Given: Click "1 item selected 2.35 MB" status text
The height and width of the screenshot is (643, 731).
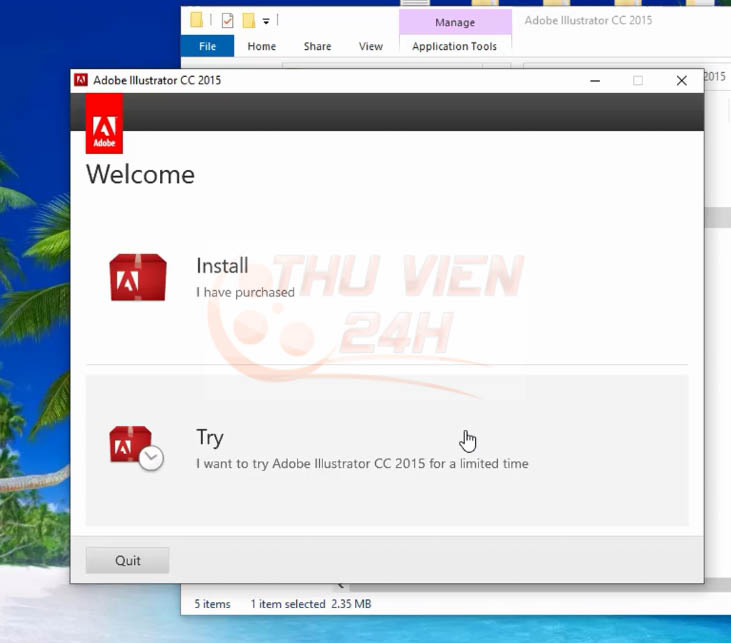Looking at the screenshot, I should (311, 604).
